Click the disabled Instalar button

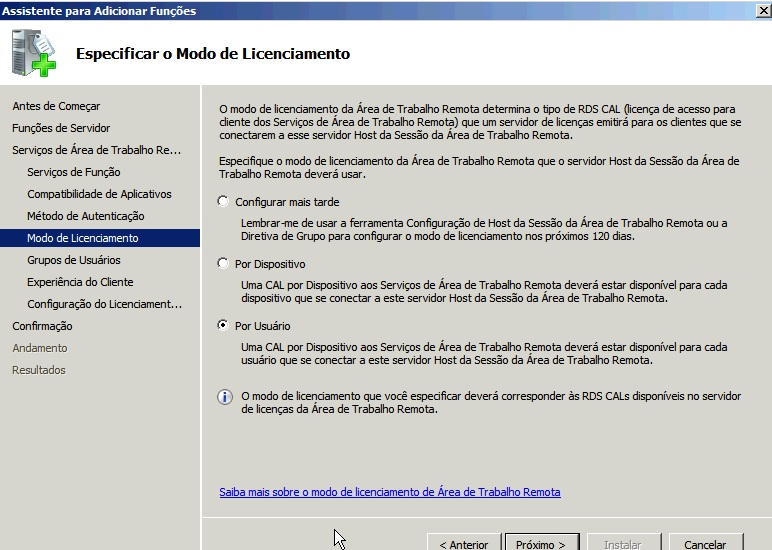[x=624, y=543]
